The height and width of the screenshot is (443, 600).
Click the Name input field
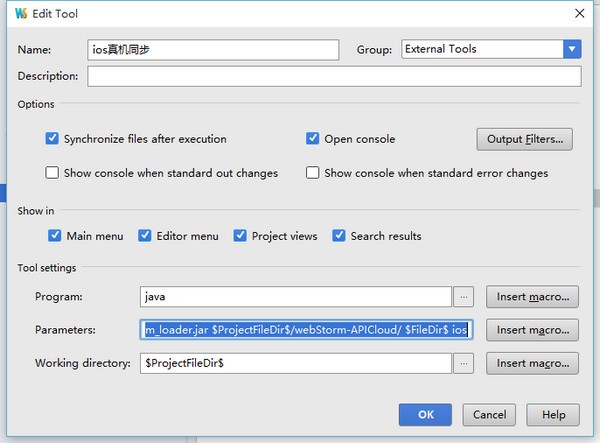pyautogui.click(x=213, y=50)
